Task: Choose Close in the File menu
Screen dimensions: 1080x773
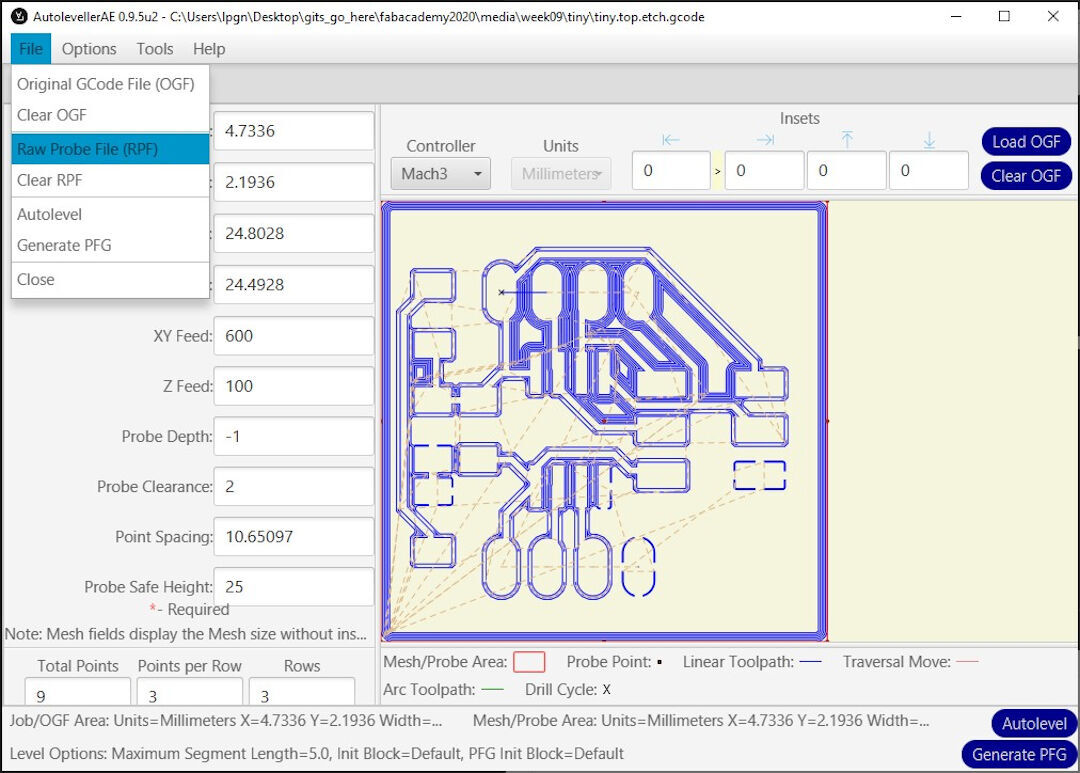Action: point(110,280)
